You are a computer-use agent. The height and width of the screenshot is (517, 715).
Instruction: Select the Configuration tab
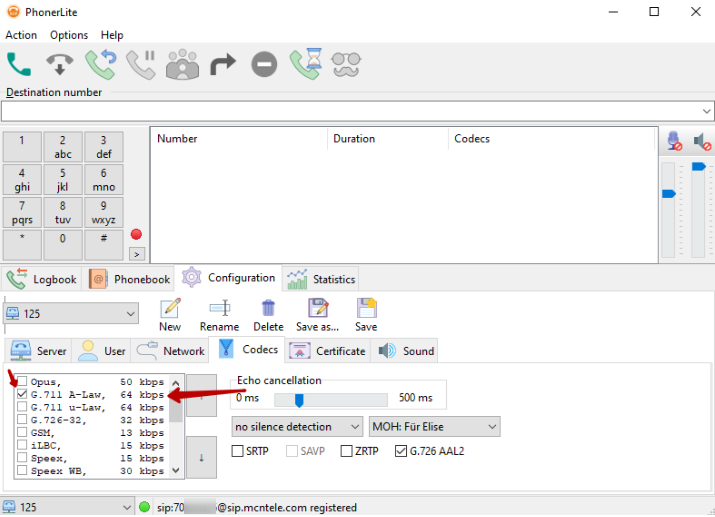(228, 278)
